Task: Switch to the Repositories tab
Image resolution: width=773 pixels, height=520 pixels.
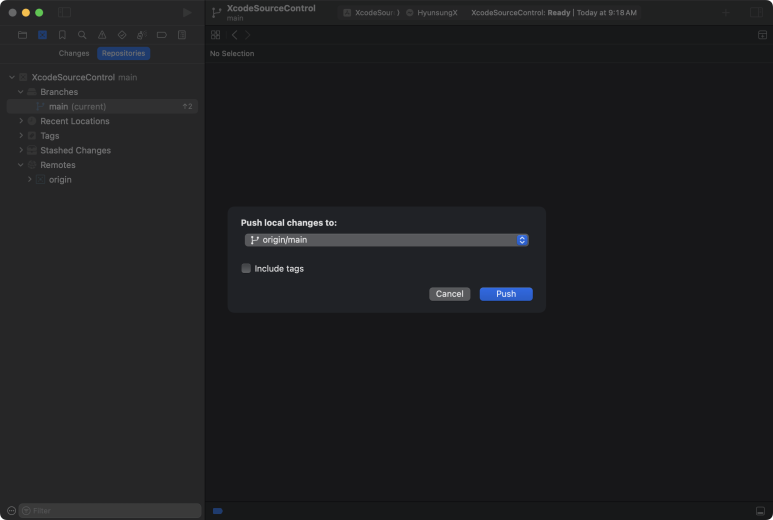Action: (x=123, y=53)
